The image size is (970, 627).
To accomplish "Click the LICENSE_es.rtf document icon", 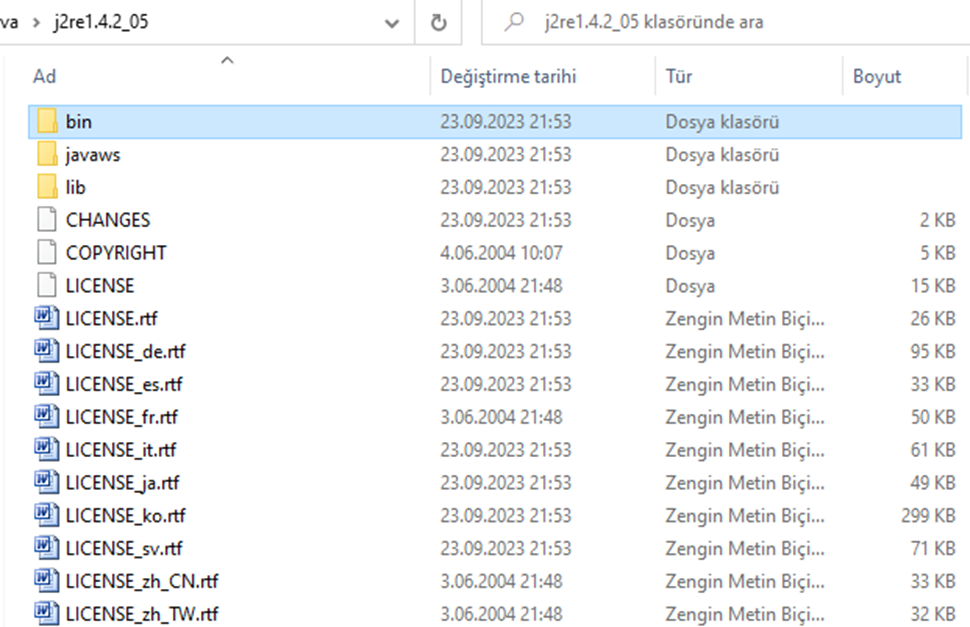I will click(x=47, y=383).
